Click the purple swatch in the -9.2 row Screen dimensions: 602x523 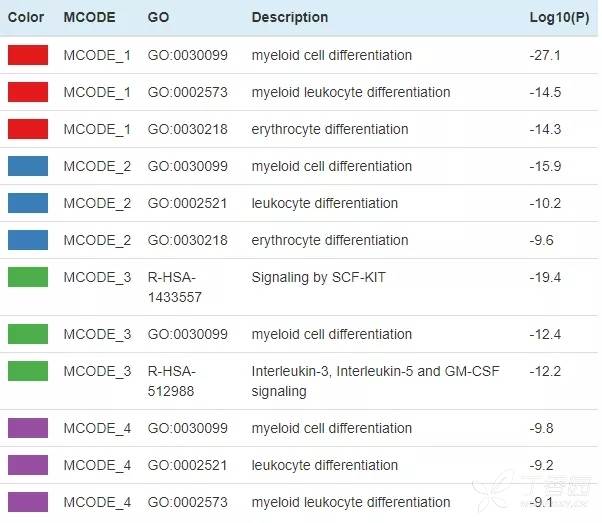[28, 465]
